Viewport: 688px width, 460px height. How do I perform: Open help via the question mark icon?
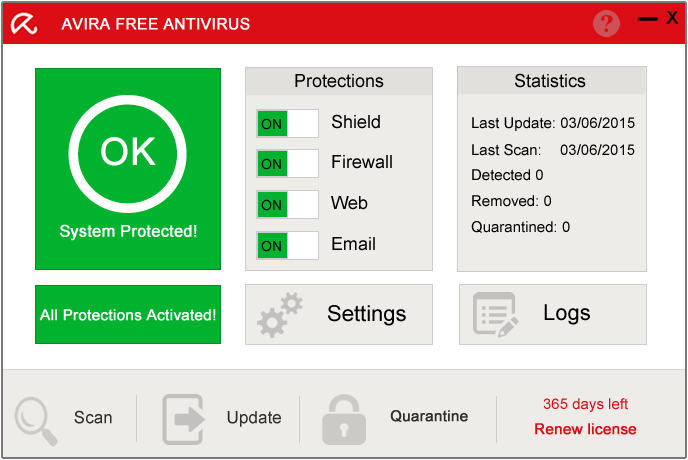tap(606, 23)
